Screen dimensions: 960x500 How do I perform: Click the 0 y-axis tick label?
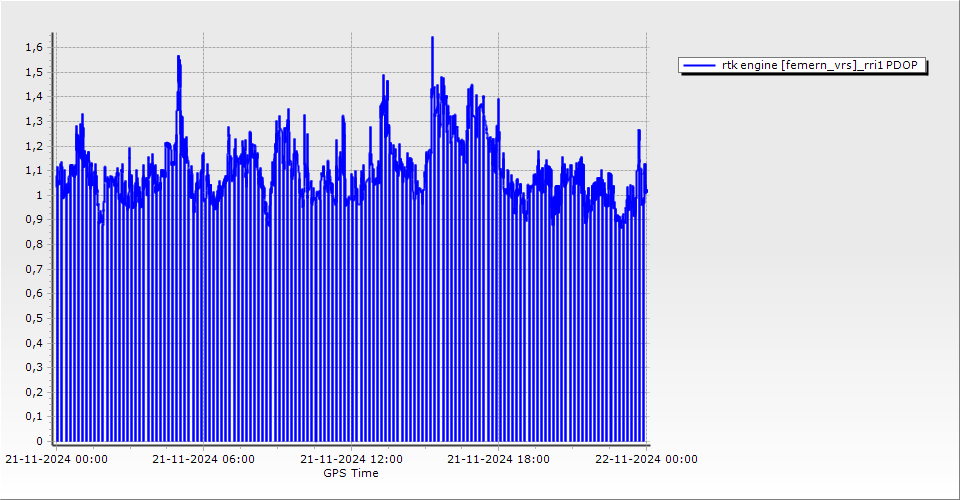(39, 441)
